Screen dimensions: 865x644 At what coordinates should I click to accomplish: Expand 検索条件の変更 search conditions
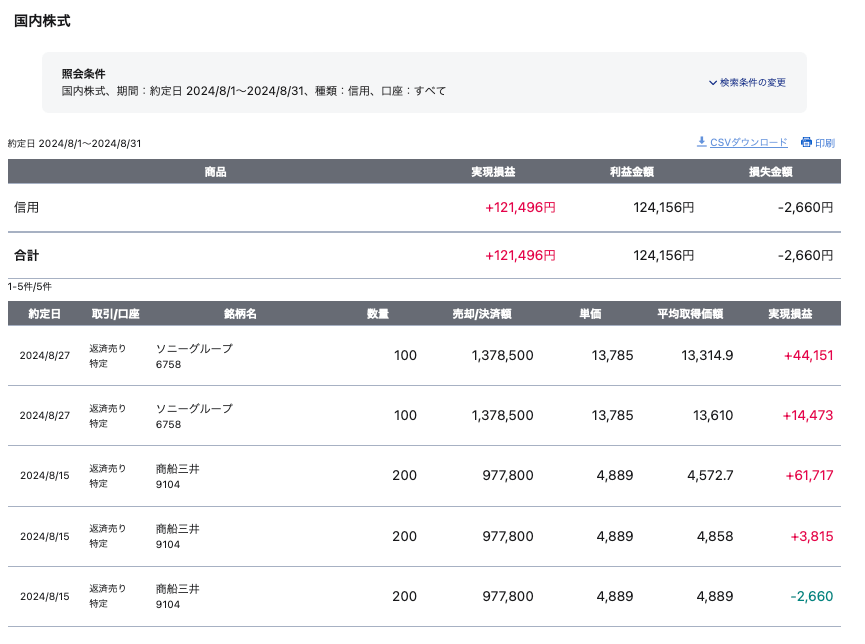click(x=752, y=83)
